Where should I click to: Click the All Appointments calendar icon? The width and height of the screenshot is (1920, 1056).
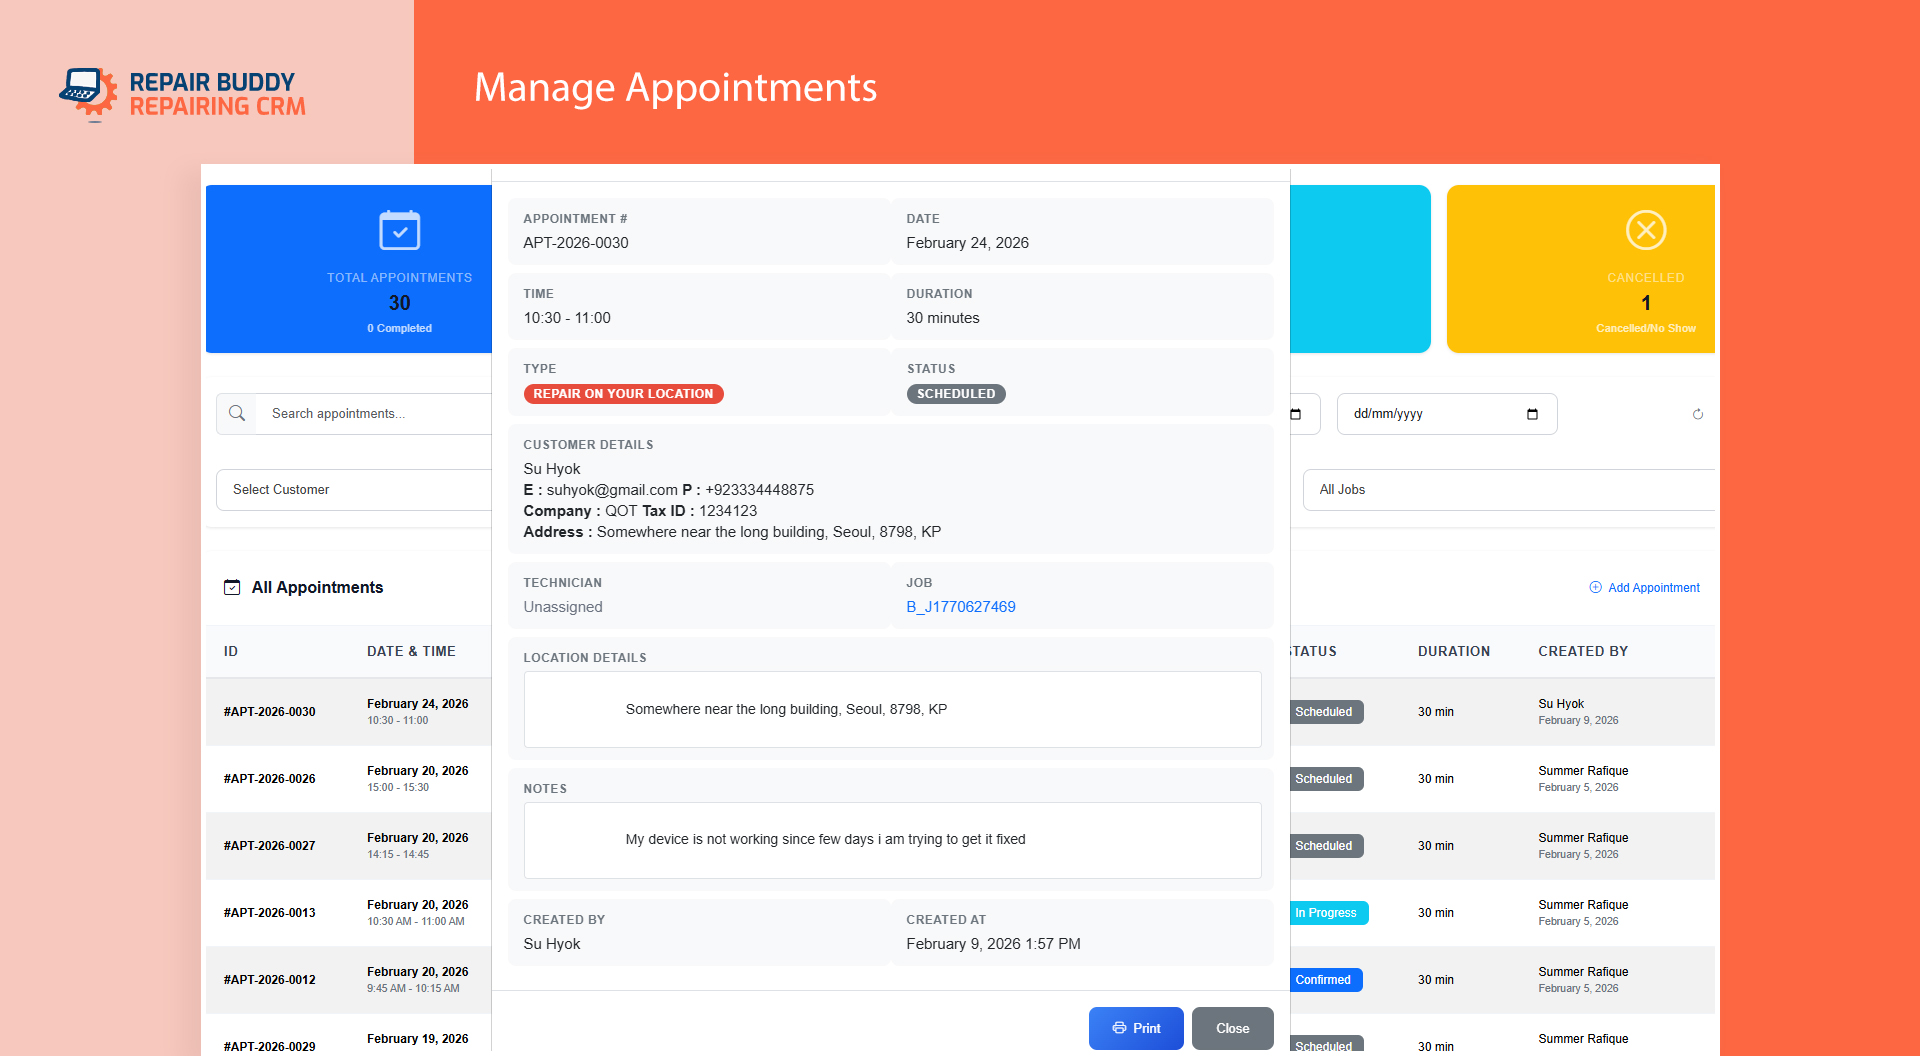(232, 587)
